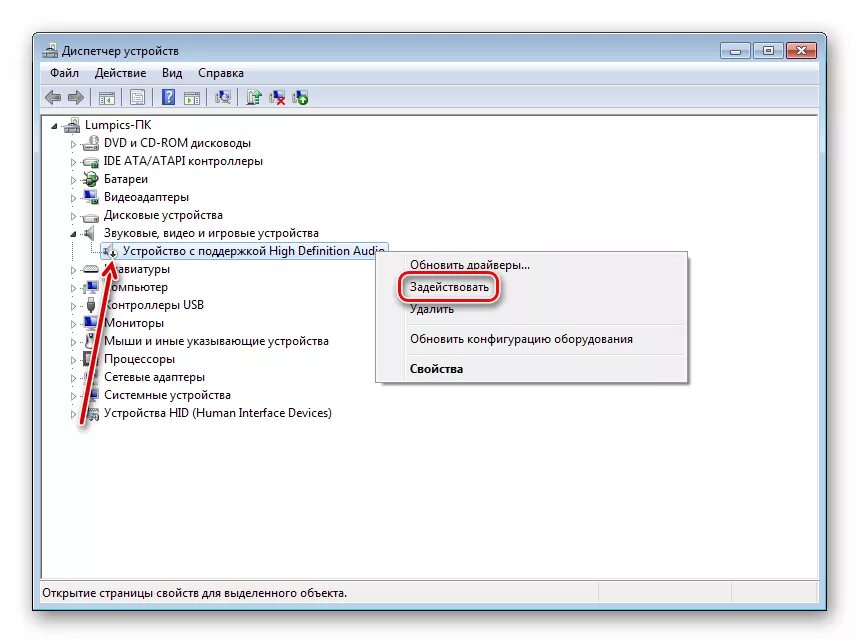Click the Device Manager title bar icon
Viewport: 859px width, 643px height.
(50, 50)
